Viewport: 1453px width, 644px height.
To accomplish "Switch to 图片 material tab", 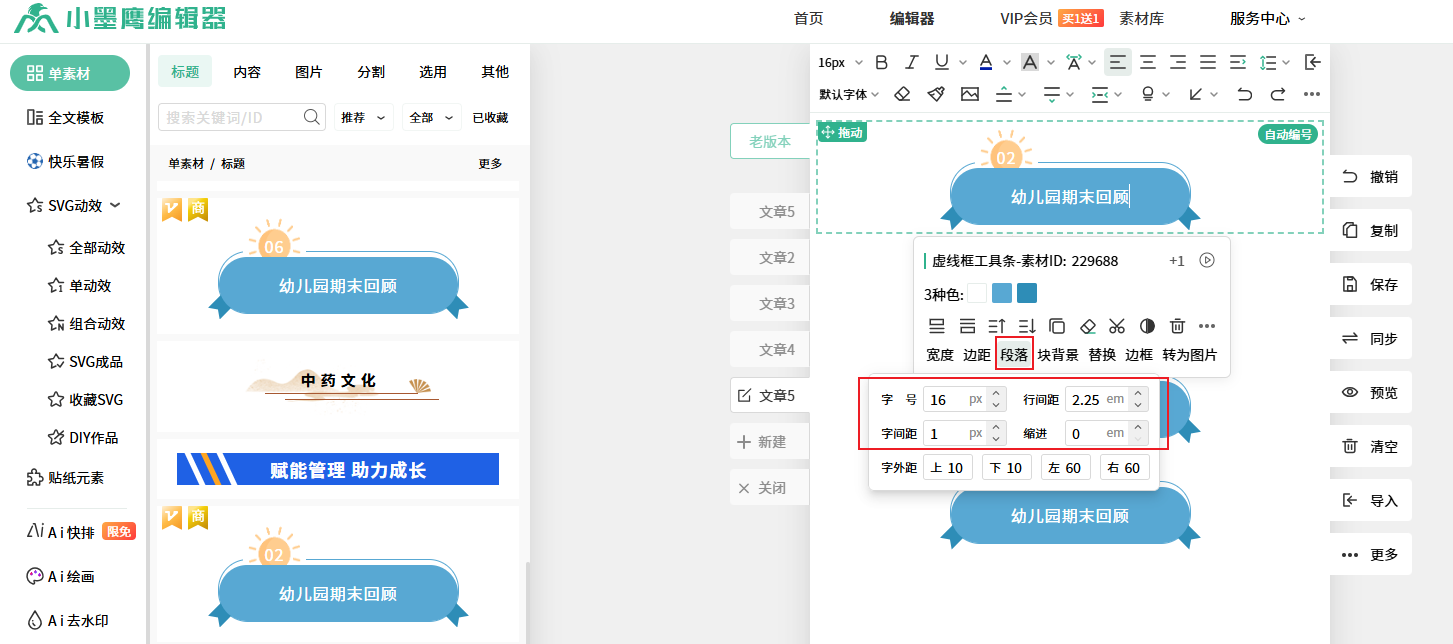I will click(309, 72).
